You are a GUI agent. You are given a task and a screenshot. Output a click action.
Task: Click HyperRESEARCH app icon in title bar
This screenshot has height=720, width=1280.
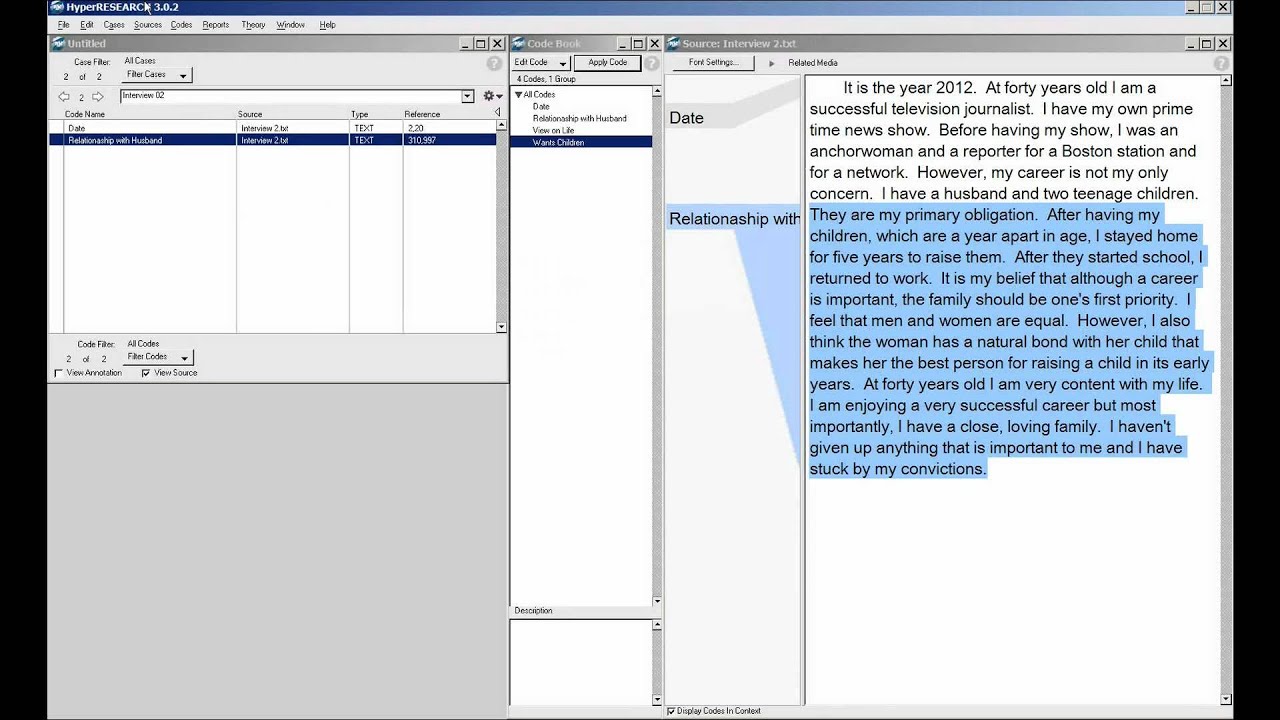tap(57, 7)
